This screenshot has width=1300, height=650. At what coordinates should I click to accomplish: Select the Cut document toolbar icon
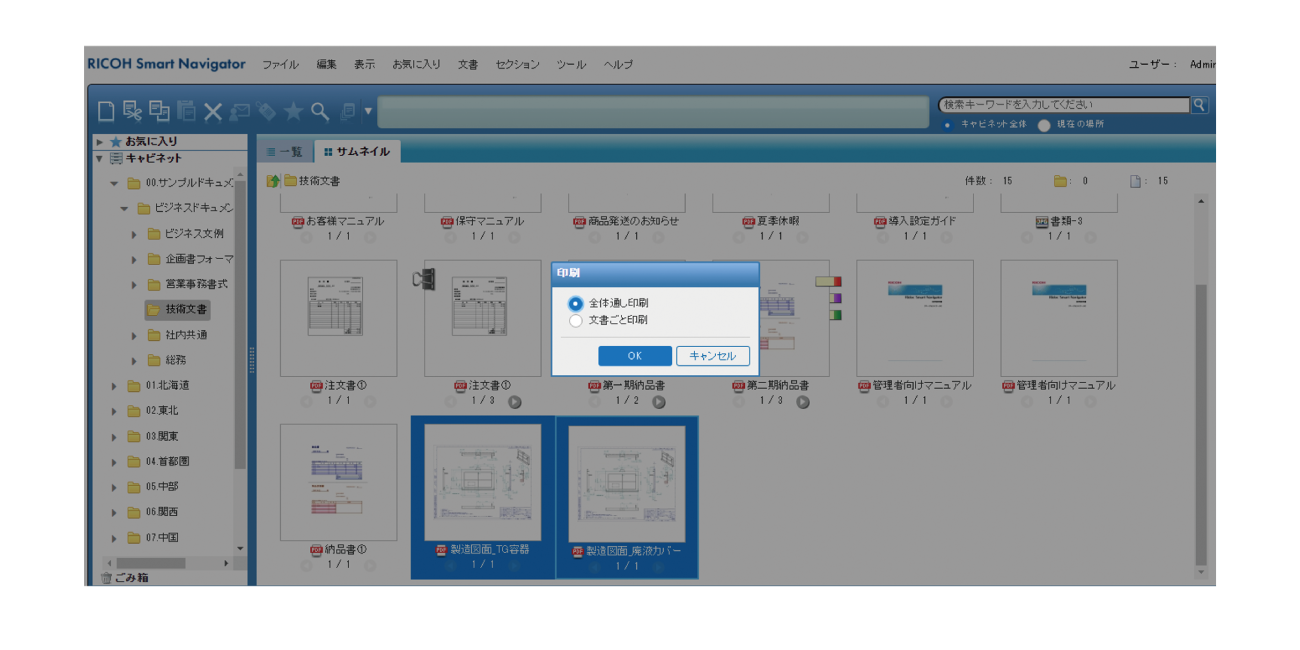pyautogui.click(x=132, y=106)
